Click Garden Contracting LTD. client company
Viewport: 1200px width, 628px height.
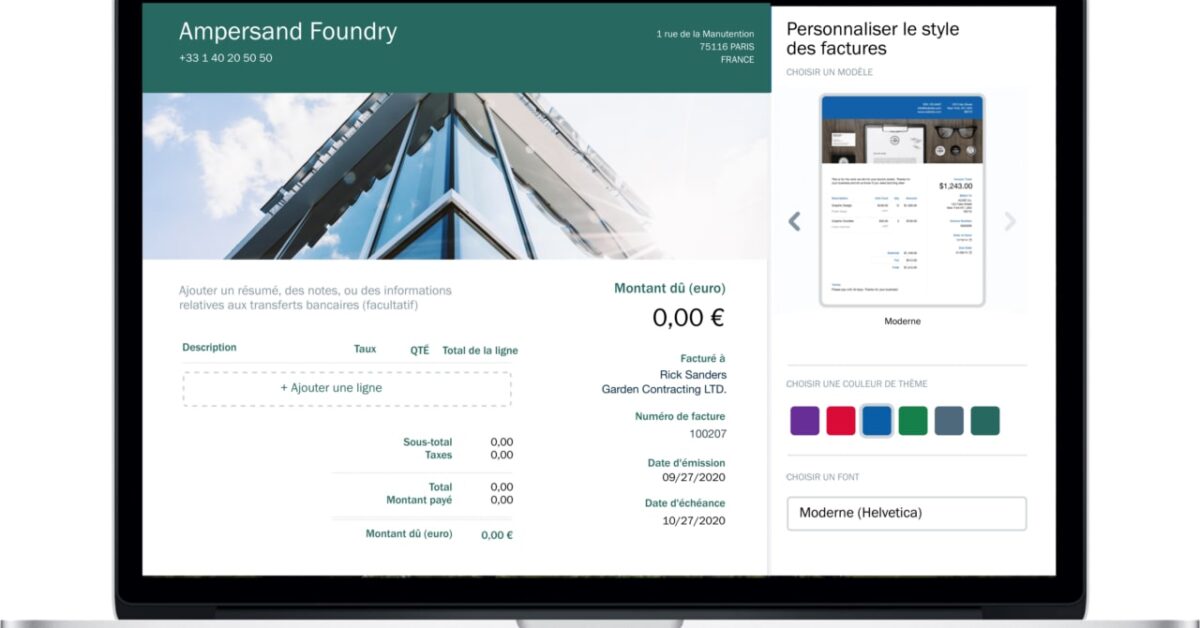664,389
